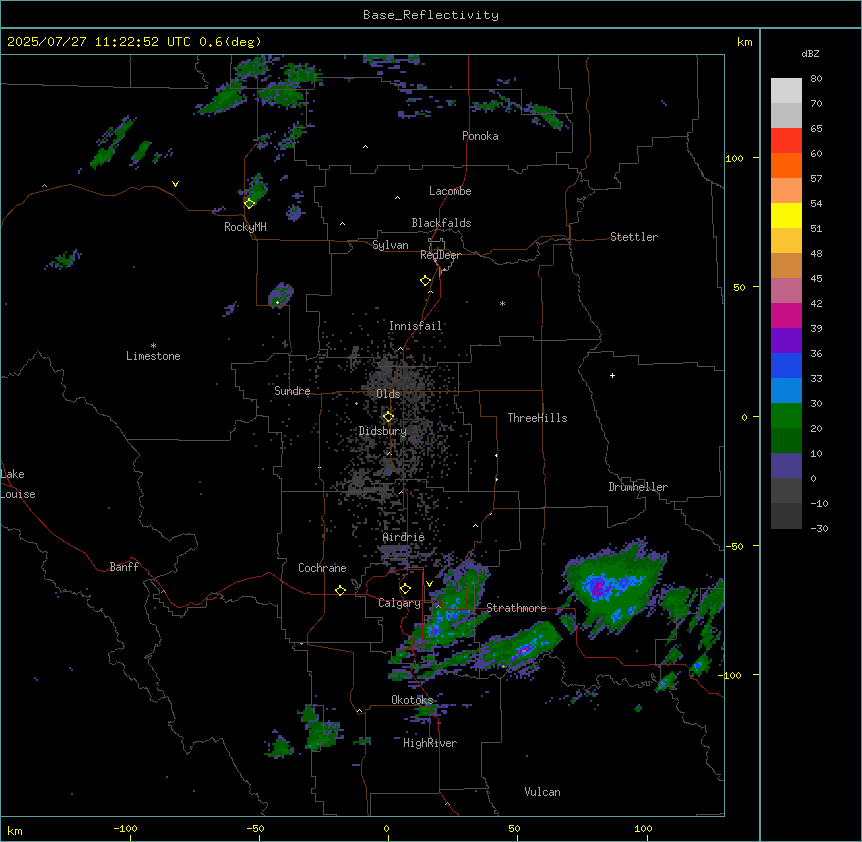The image size is (862, 842).
Task: Select the Innisfail city label
Action: tap(415, 326)
